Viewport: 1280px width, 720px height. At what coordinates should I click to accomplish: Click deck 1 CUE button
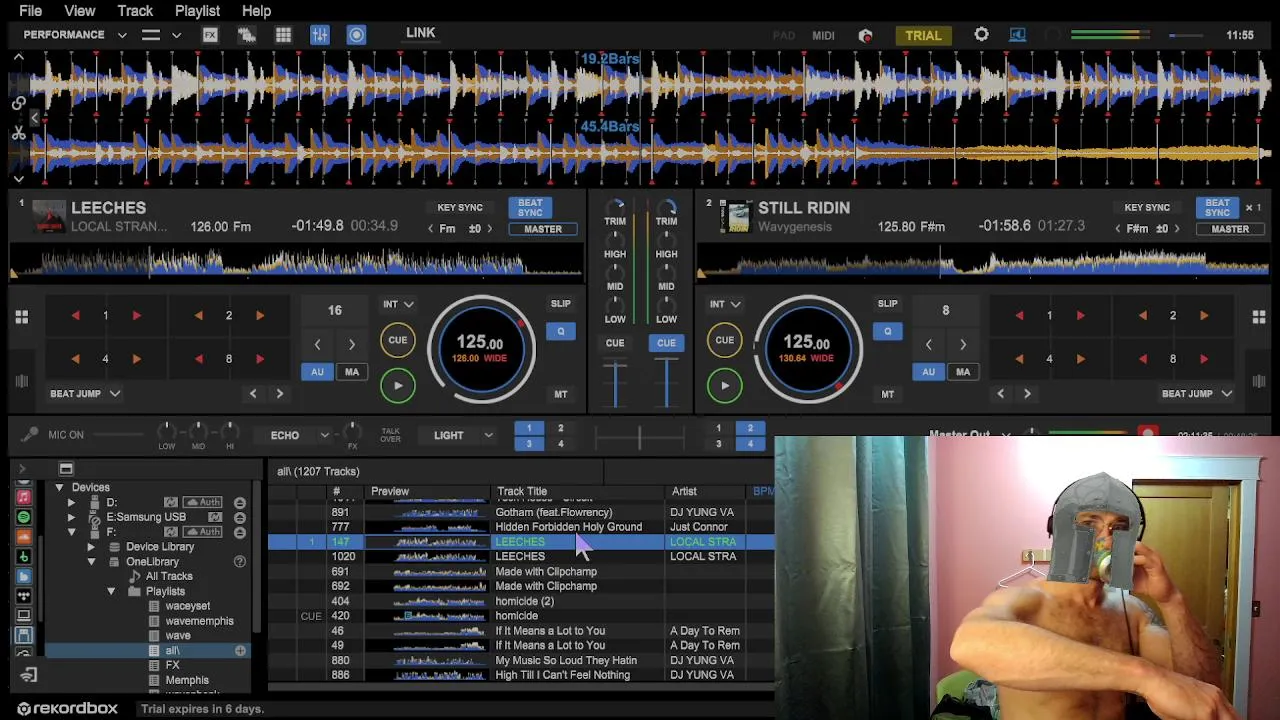[398, 340]
